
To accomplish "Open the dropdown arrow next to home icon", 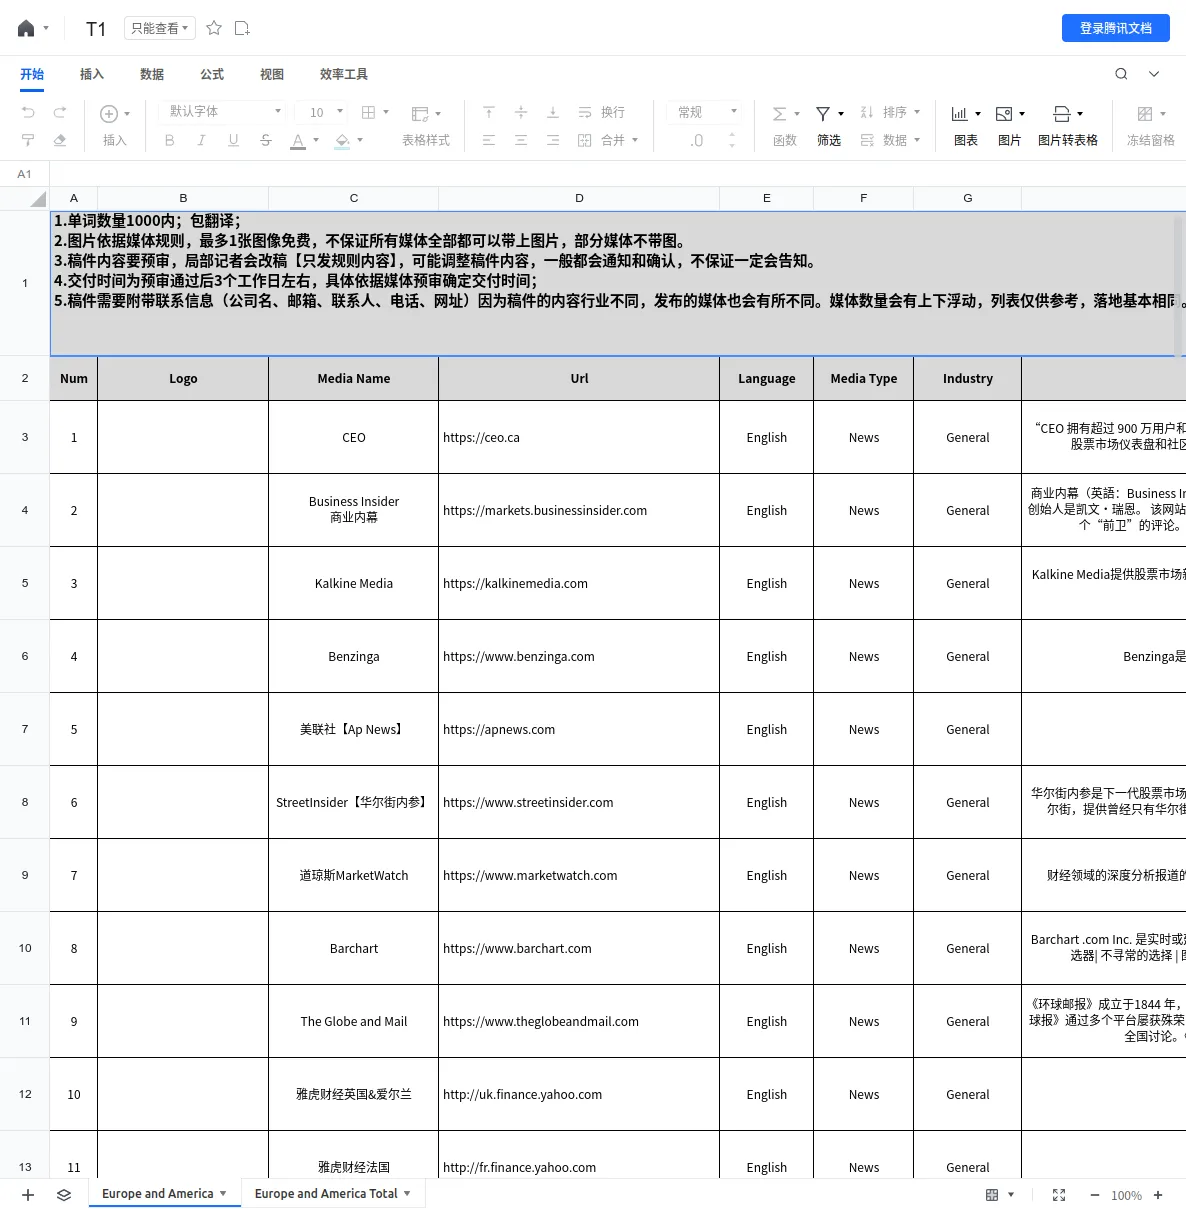I will tap(46, 29).
